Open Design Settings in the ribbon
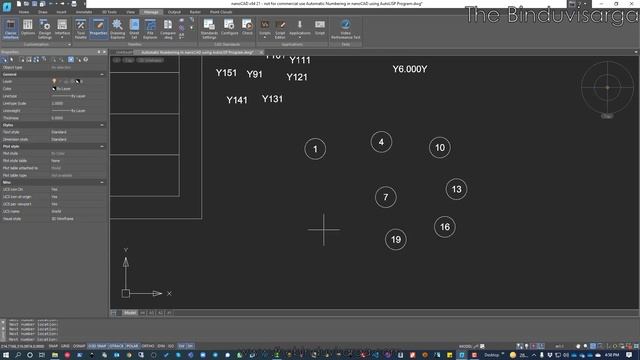The height and width of the screenshot is (360, 640). (45, 29)
